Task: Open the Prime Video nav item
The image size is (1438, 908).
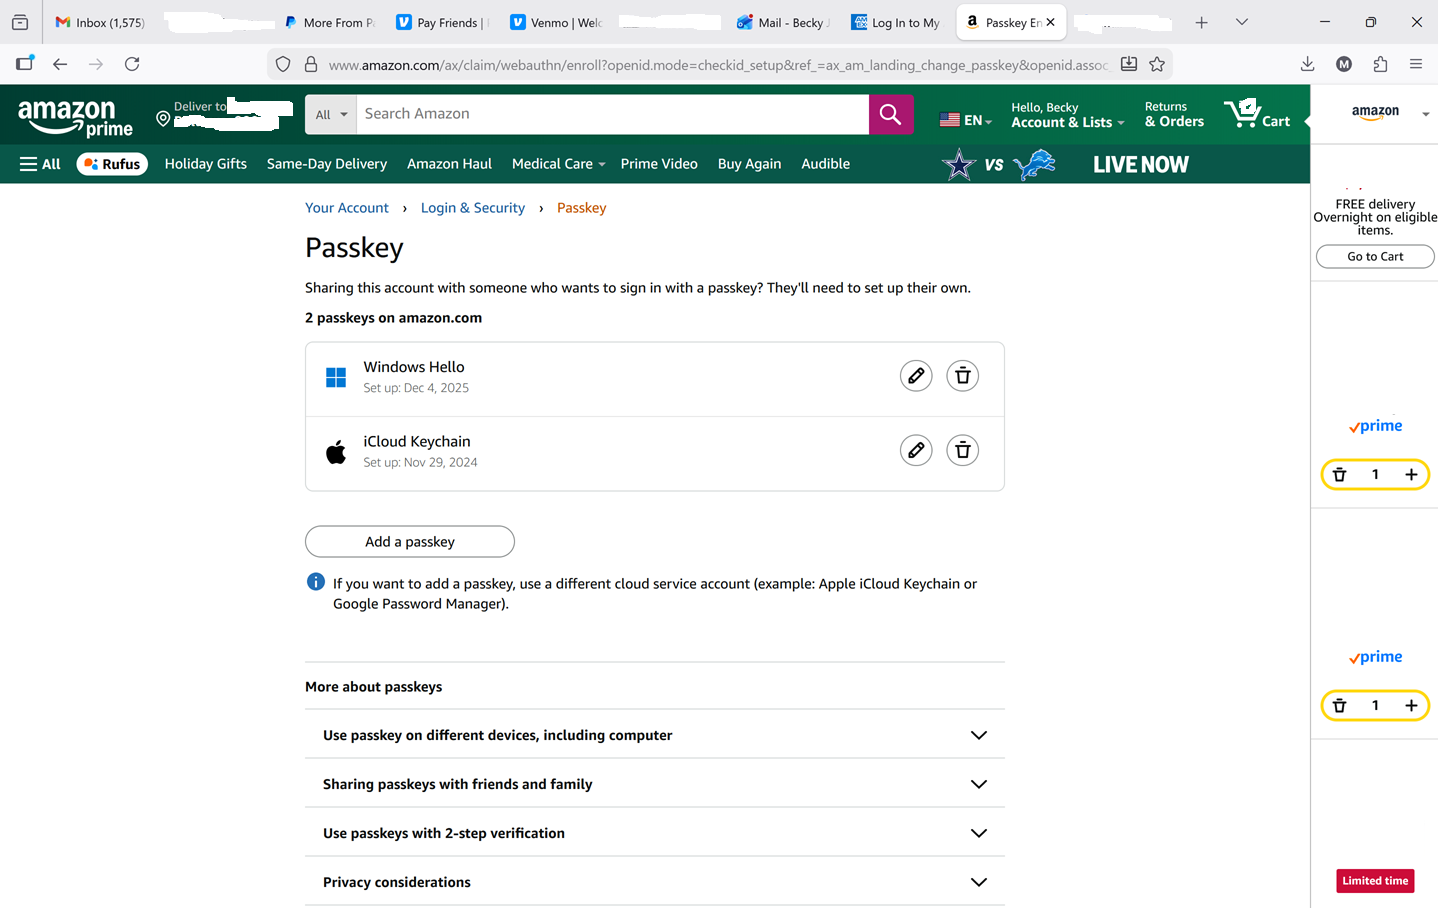Action: pyautogui.click(x=658, y=164)
